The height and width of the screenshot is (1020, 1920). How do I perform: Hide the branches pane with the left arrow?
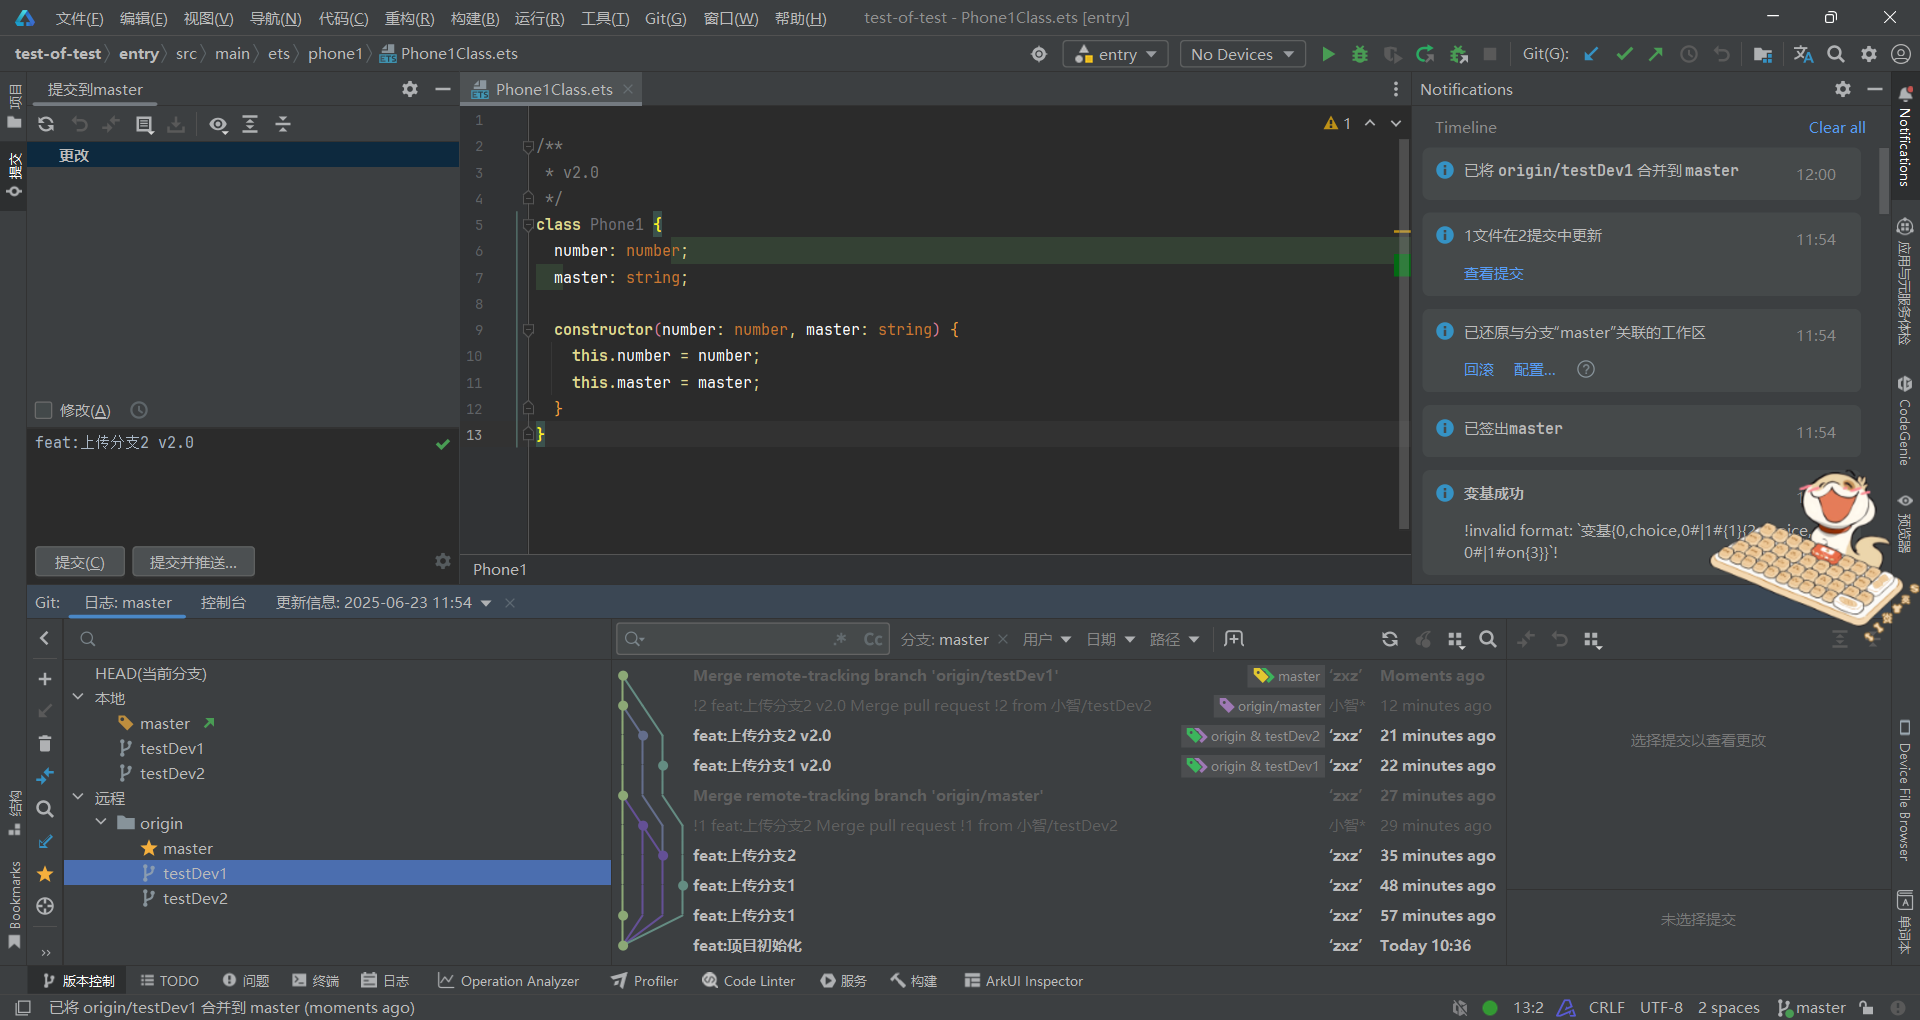[44, 638]
